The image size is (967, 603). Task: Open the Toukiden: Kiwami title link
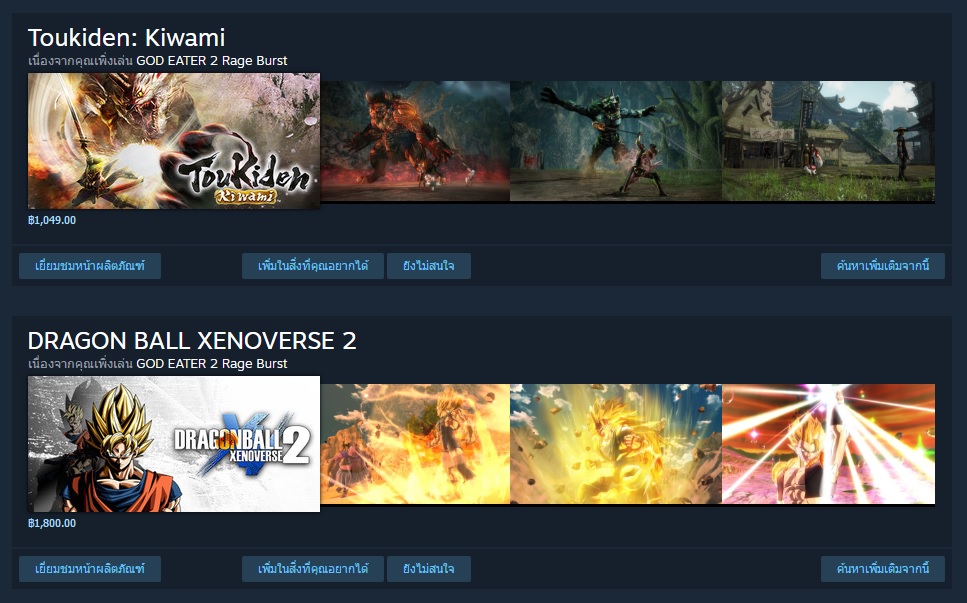coord(126,38)
